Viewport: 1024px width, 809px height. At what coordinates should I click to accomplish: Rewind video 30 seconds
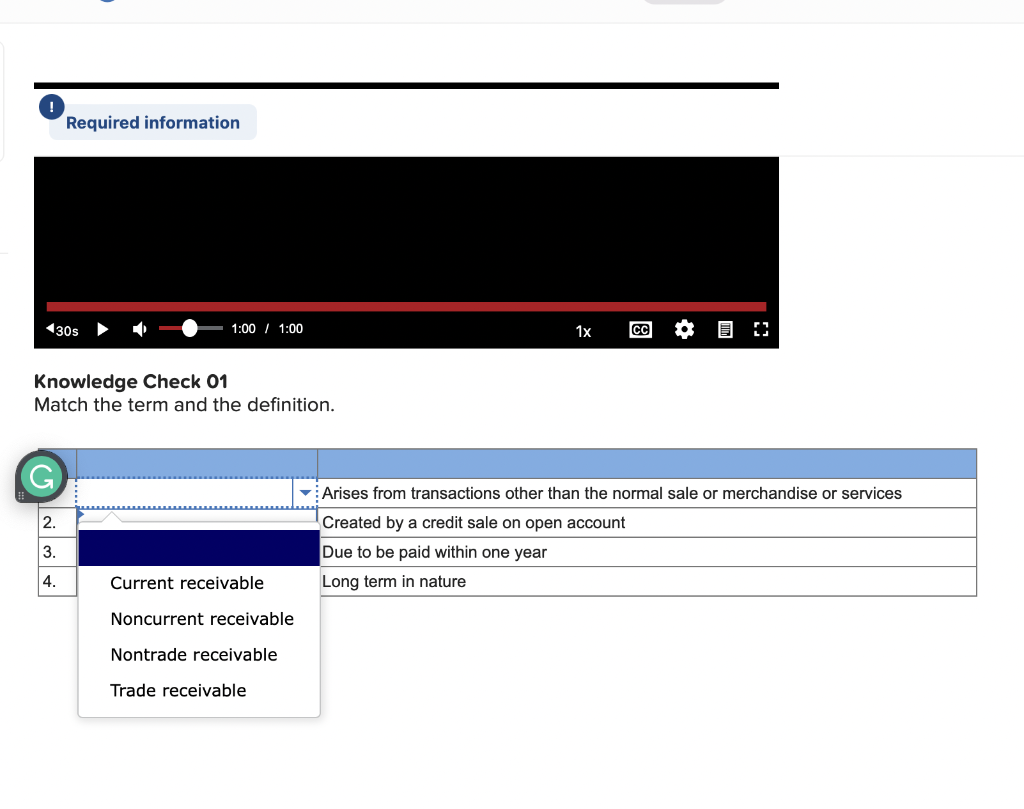(62, 330)
